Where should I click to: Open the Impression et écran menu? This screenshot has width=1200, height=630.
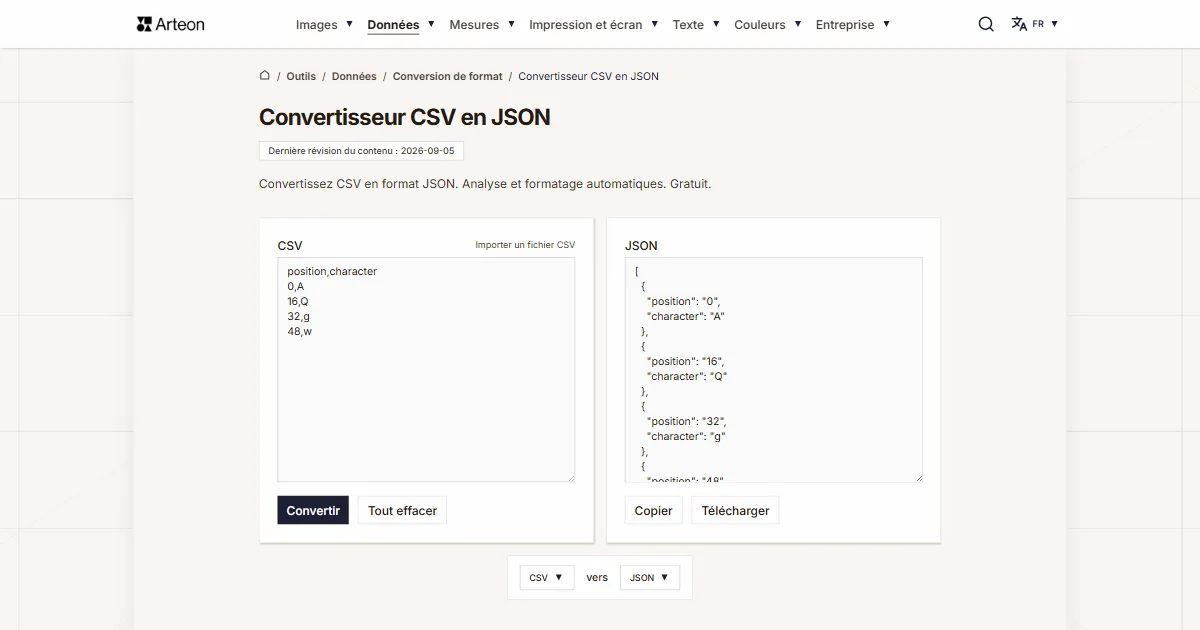pyautogui.click(x=586, y=24)
